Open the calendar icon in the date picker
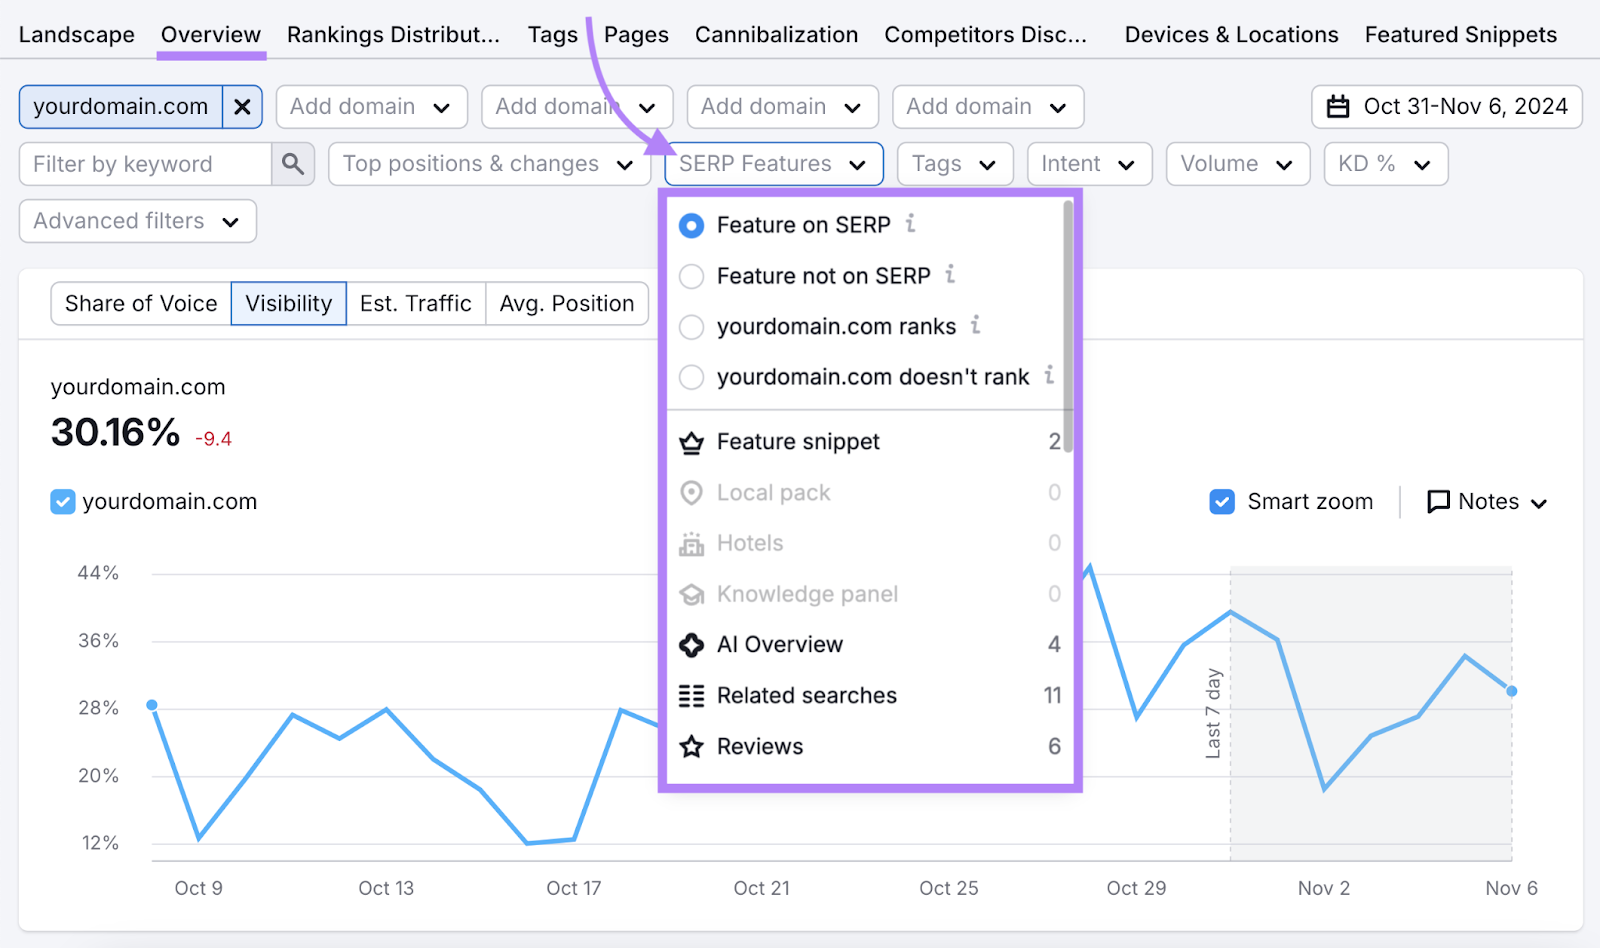Screen dimensions: 1600x948 [x=1338, y=106]
